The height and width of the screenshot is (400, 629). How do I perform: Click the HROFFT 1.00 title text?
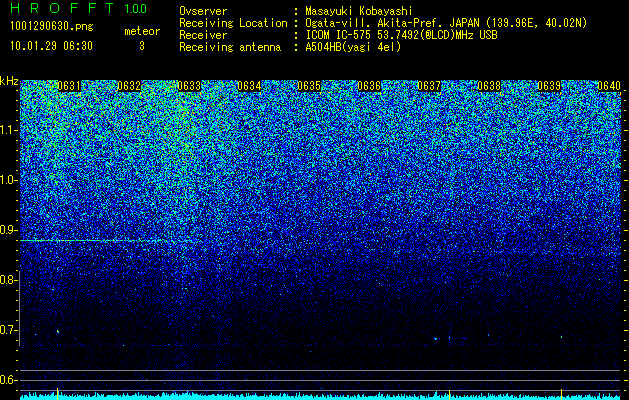tap(79, 8)
